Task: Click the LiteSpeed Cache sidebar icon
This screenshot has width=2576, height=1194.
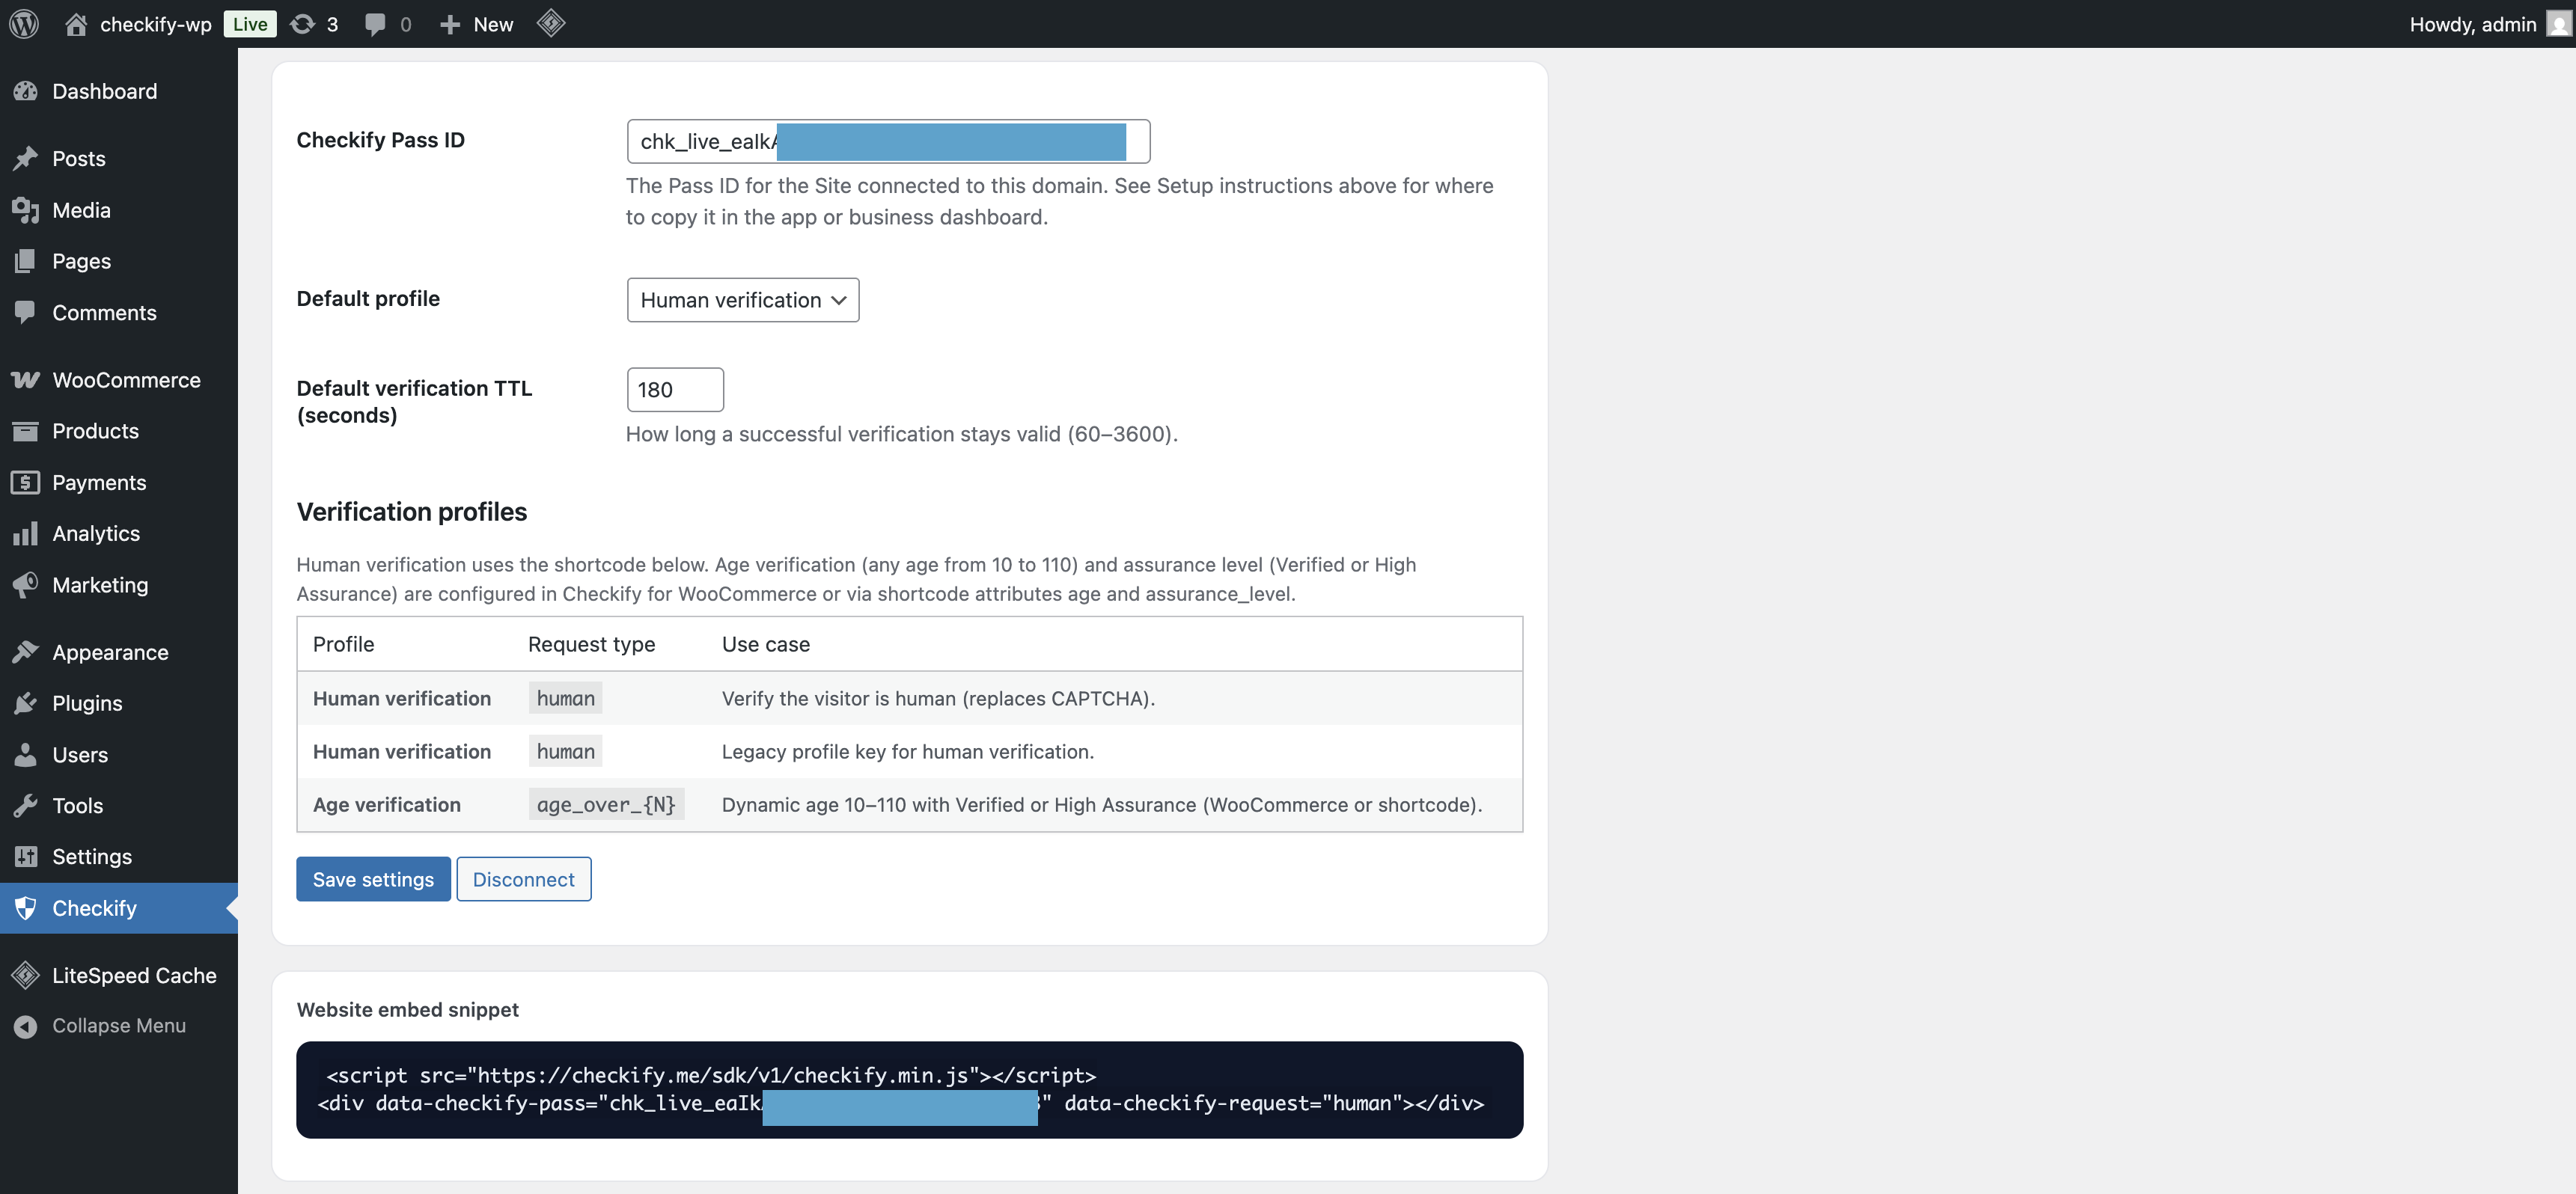Action: pyautogui.click(x=26, y=975)
